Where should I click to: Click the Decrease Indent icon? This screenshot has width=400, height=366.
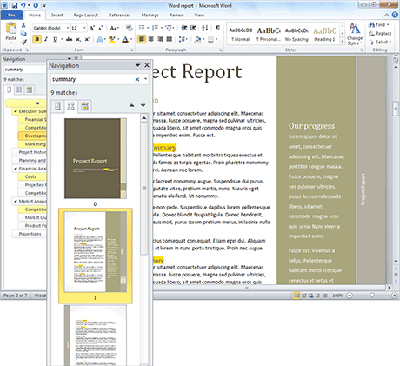click(x=184, y=28)
